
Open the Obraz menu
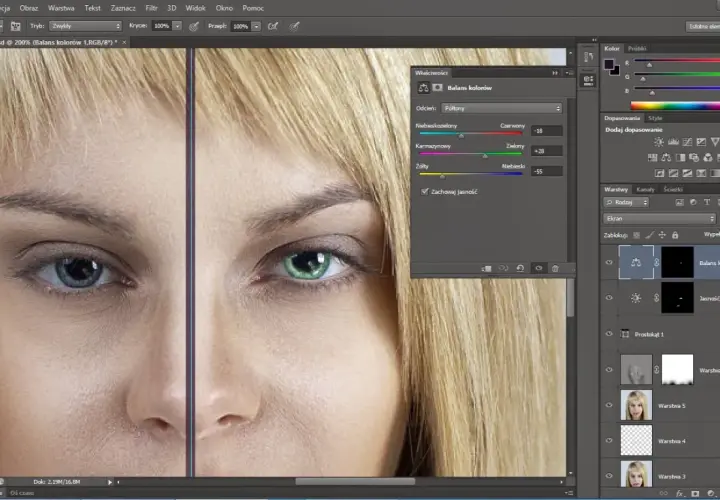[28, 8]
